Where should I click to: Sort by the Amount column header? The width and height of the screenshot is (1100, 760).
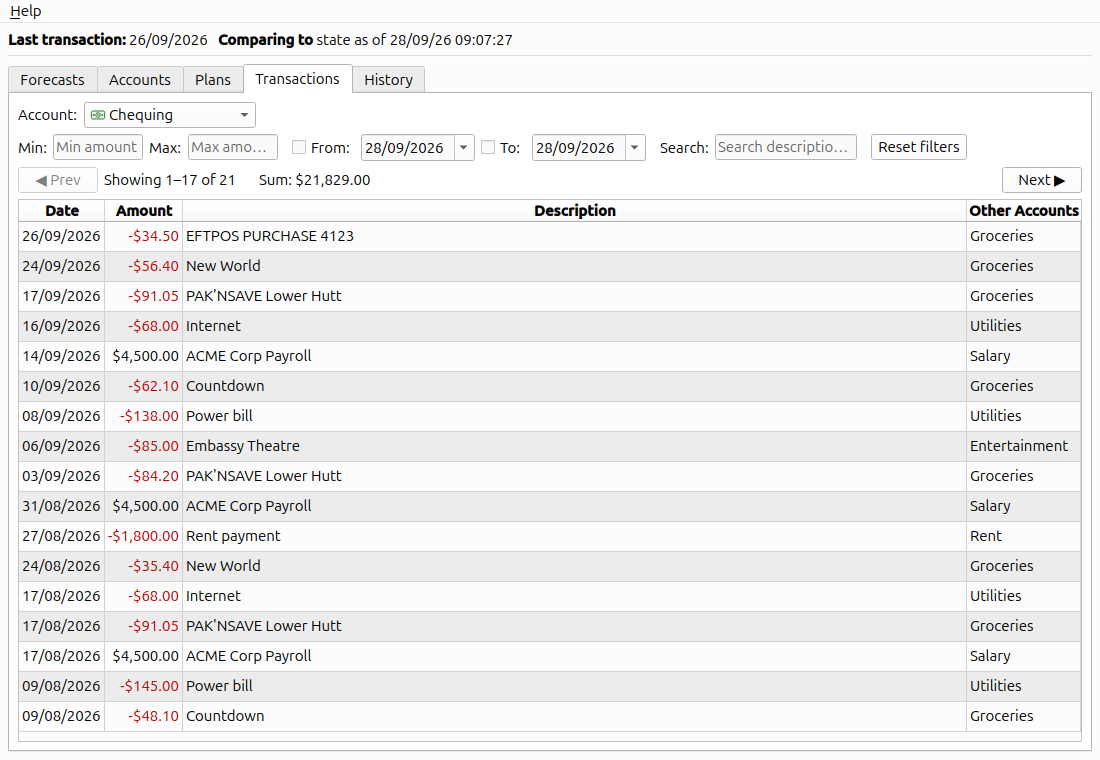coord(144,211)
